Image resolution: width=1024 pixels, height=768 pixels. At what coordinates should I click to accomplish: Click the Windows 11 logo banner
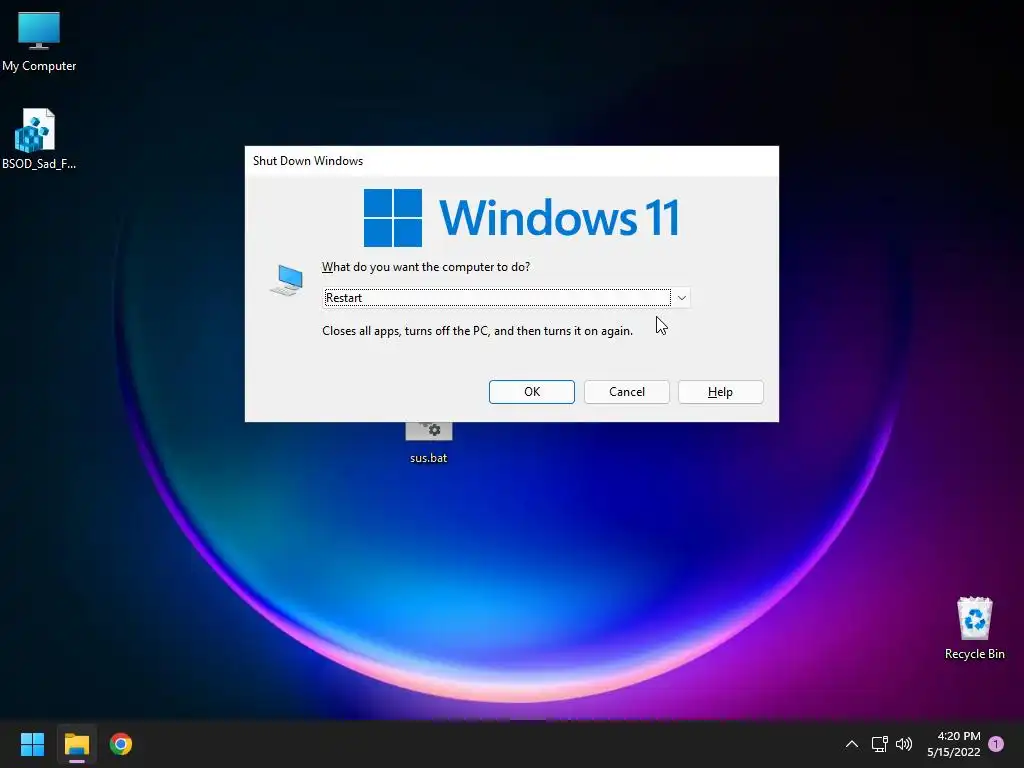(521, 217)
